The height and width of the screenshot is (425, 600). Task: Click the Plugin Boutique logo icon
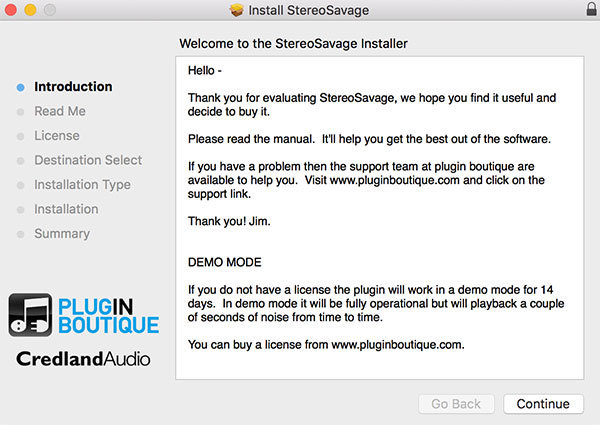[x=31, y=314]
